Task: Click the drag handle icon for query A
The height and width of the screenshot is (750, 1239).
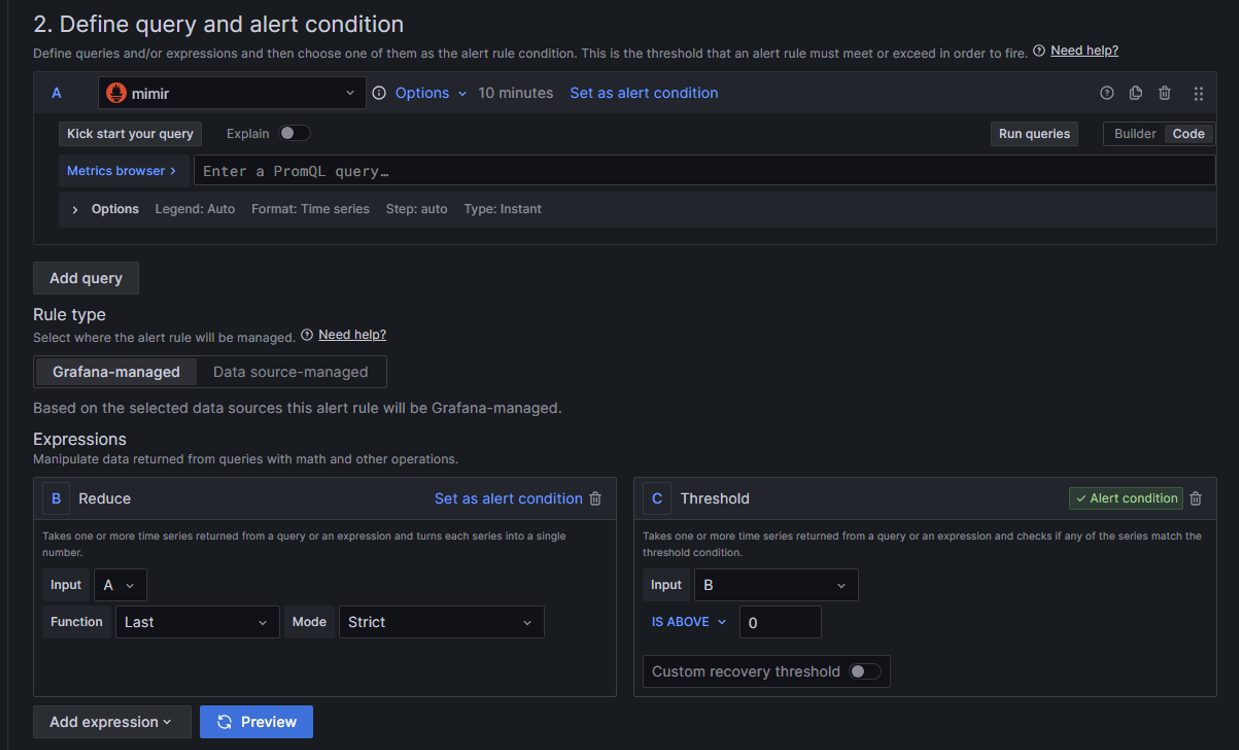Action: coord(1198,93)
